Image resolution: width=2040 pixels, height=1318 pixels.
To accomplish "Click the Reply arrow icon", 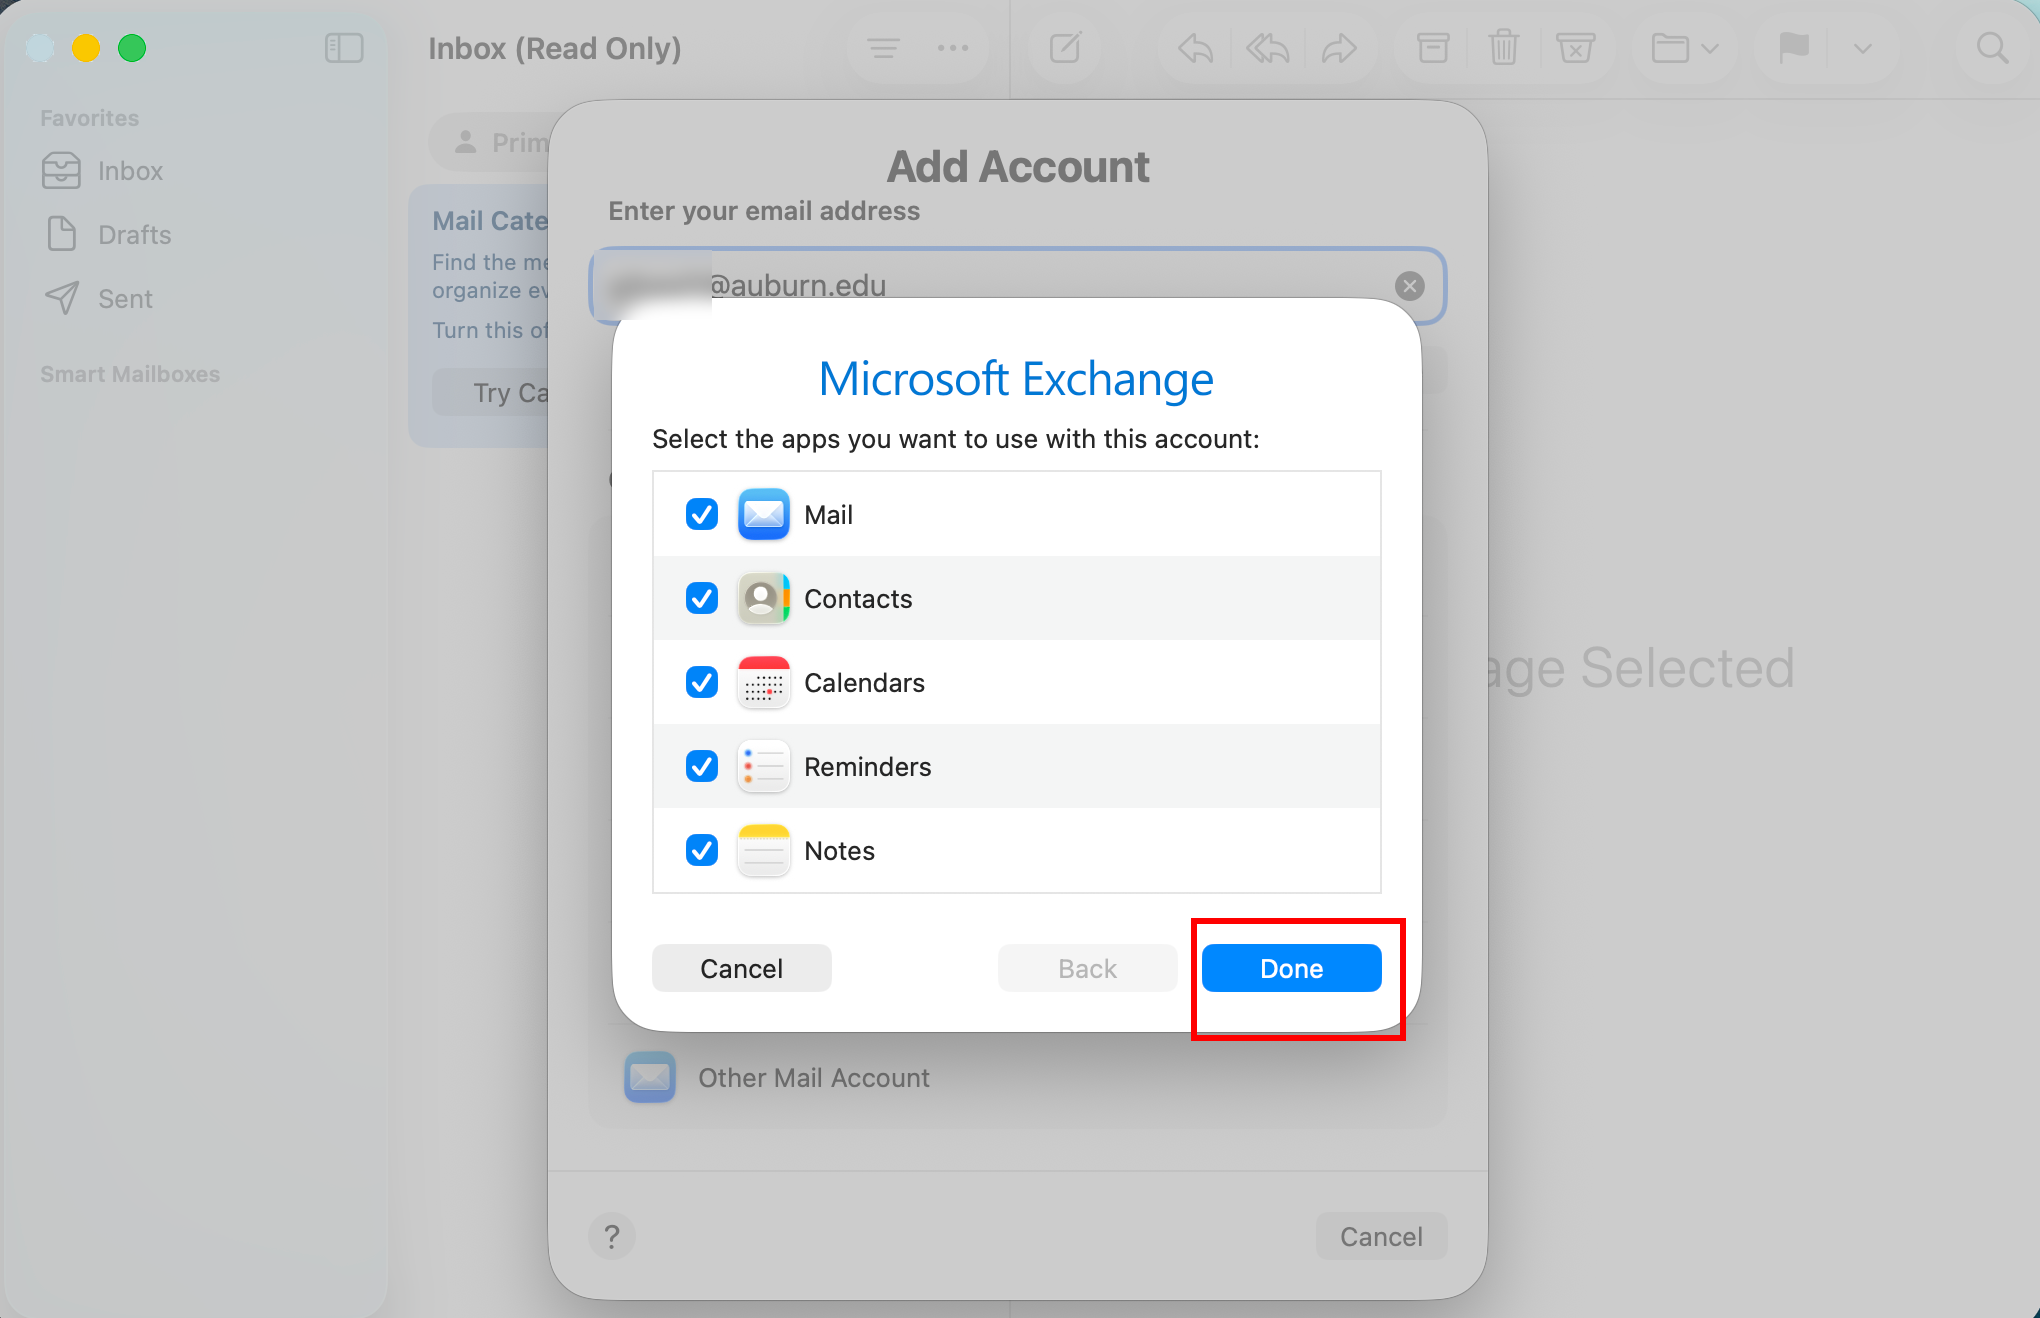I will [1195, 48].
